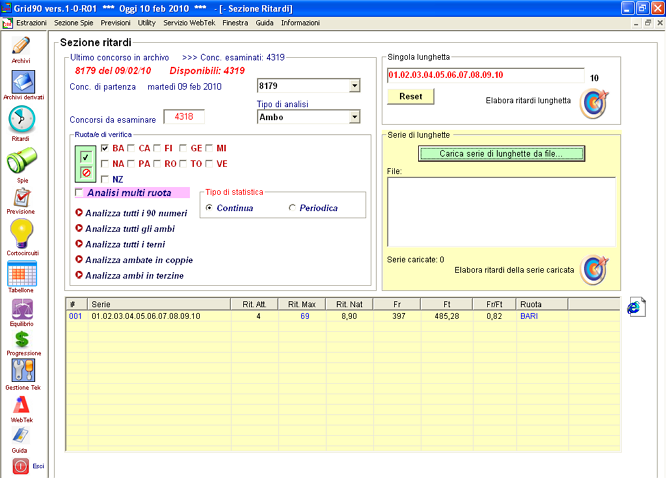This screenshot has width=666, height=478.
Task: Check the GE wheel checkbox
Action: click(x=183, y=148)
